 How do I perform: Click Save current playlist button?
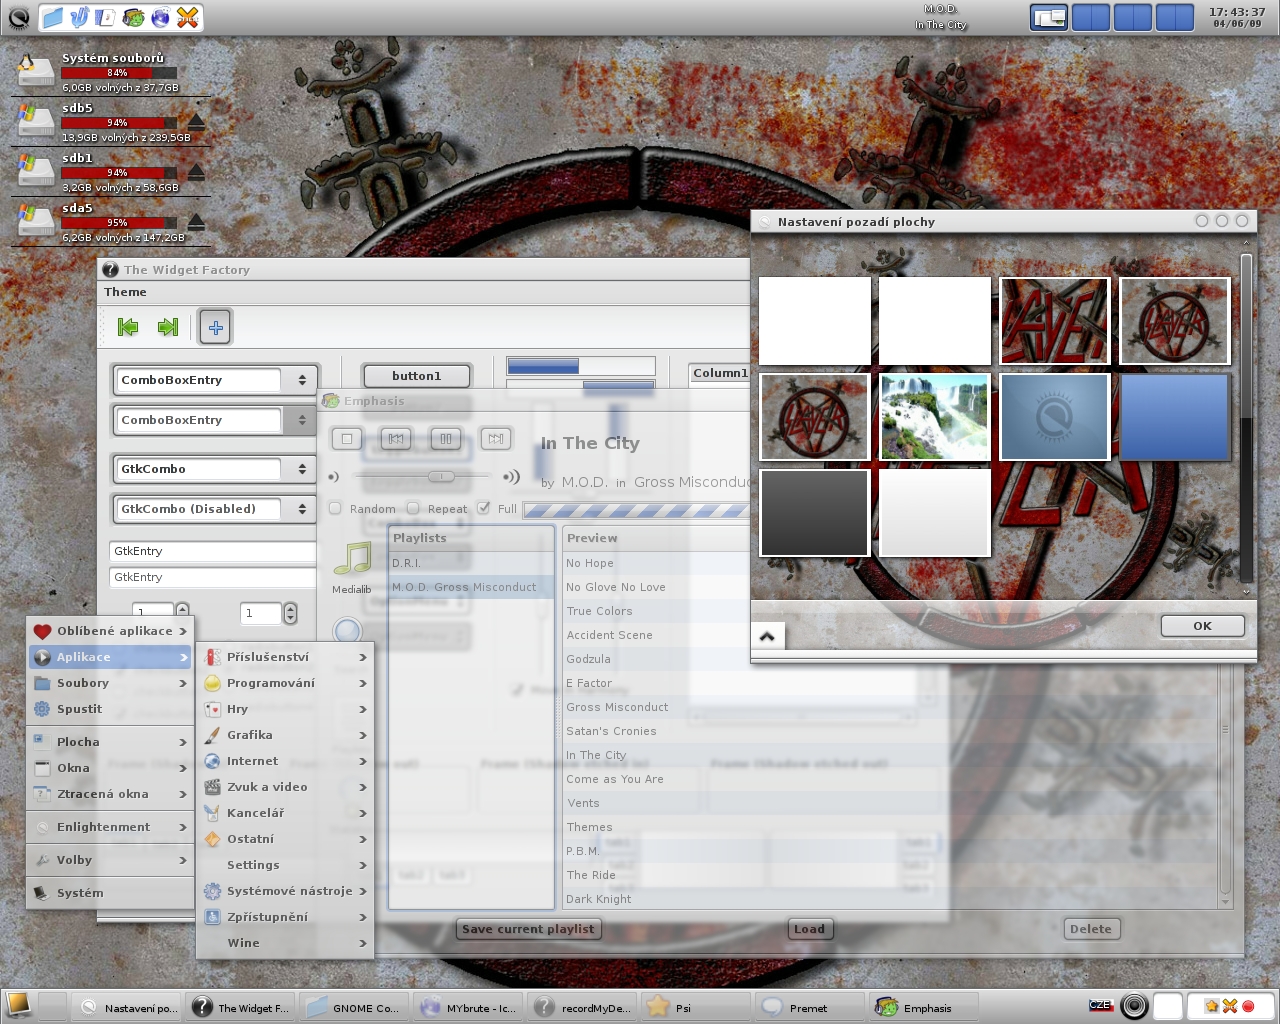tap(528, 929)
